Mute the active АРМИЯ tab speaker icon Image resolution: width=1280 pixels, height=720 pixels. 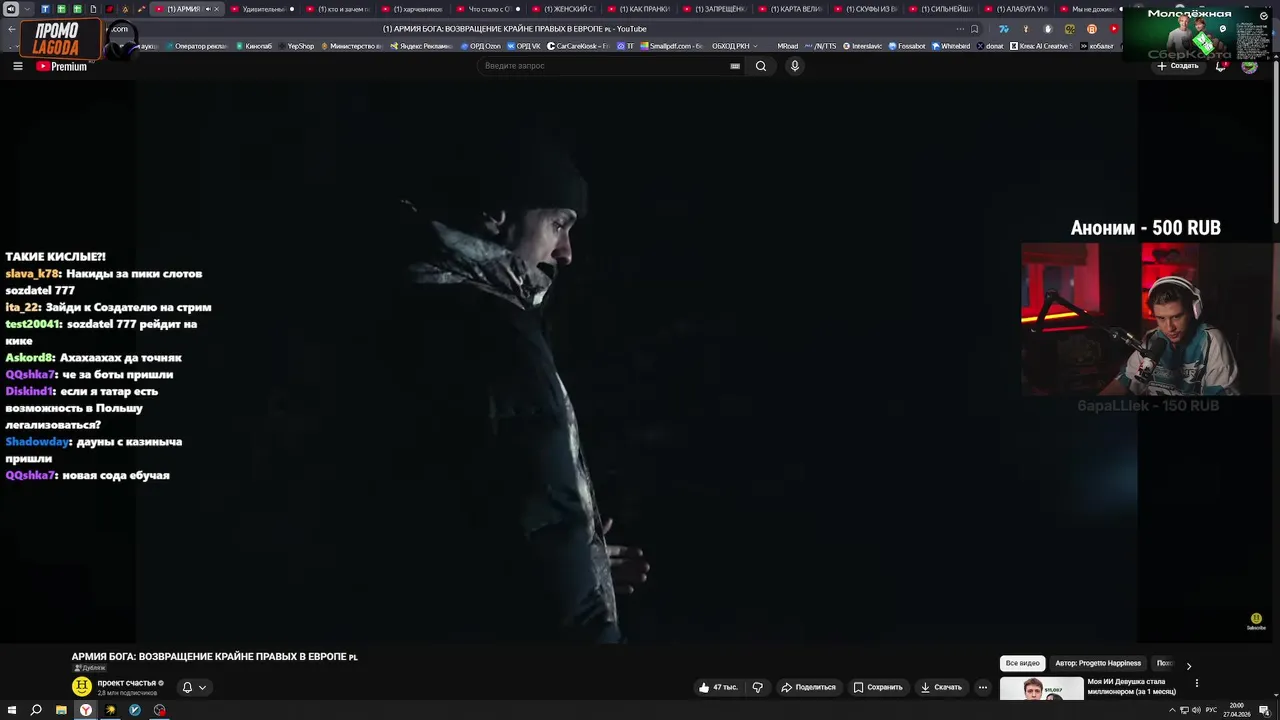click(208, 9)
